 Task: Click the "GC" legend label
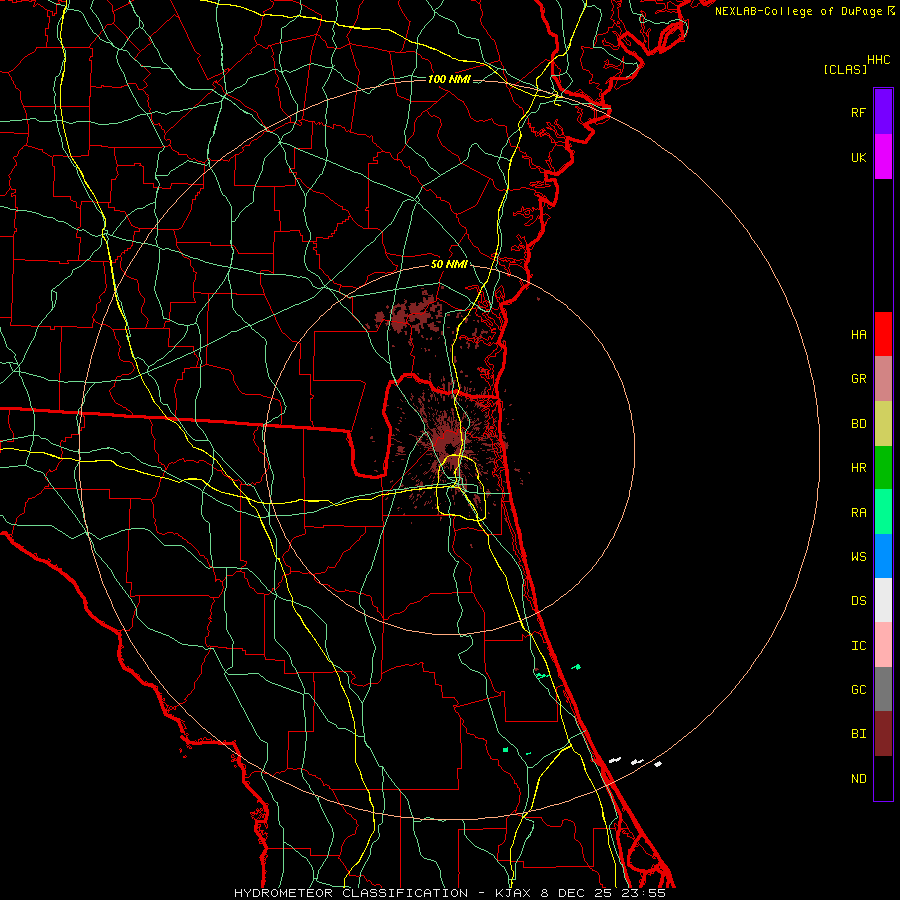(x=858, y=690)
